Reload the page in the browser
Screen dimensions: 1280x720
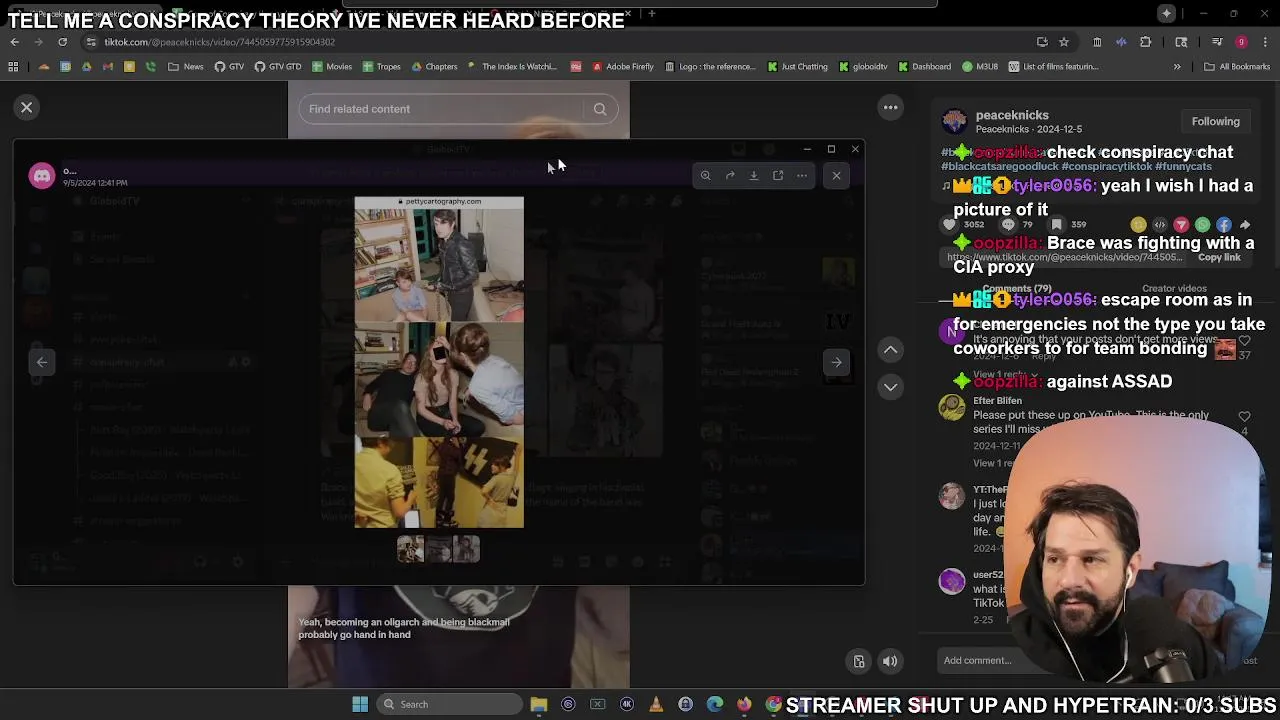62,42
